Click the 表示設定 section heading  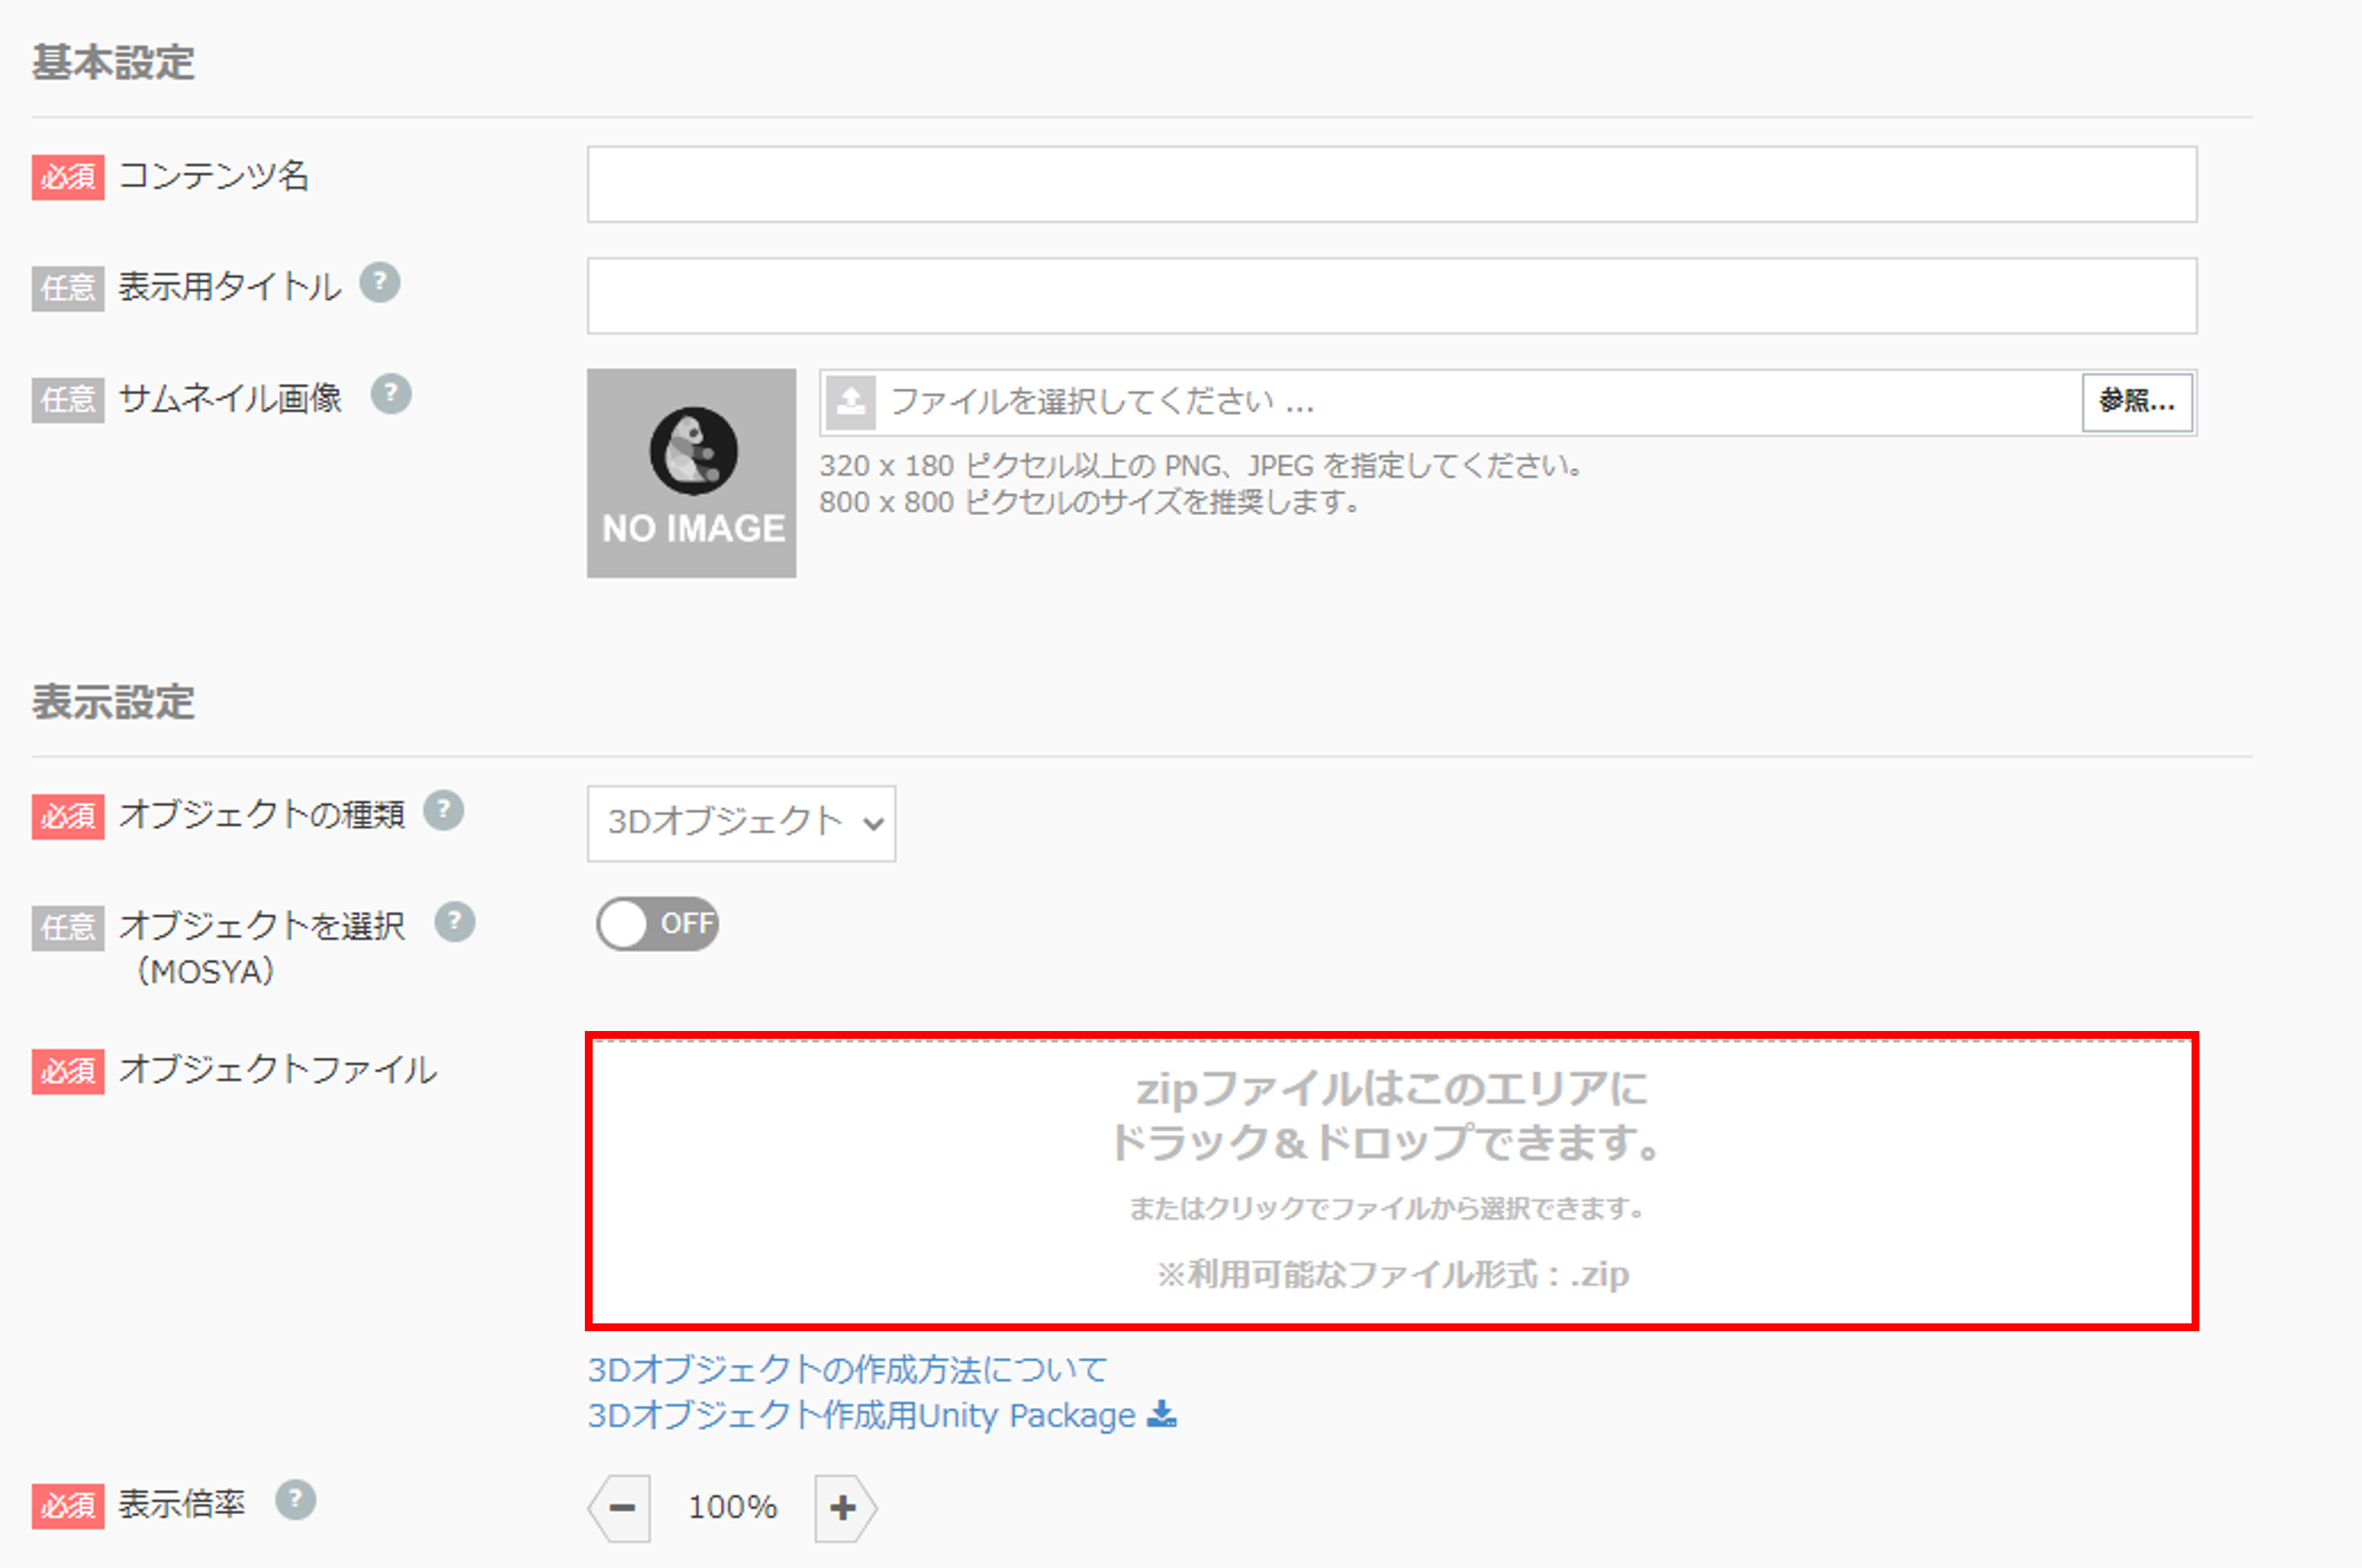(113, 702)
